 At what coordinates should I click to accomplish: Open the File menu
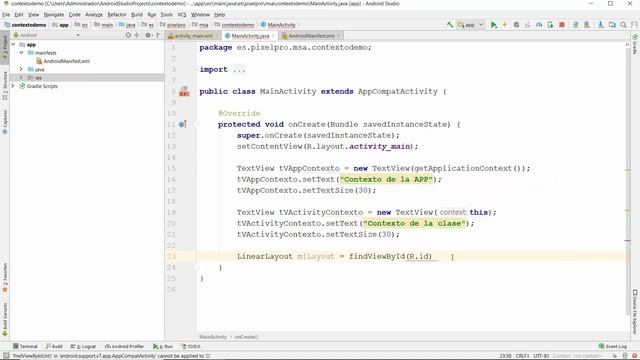[6, 14]
